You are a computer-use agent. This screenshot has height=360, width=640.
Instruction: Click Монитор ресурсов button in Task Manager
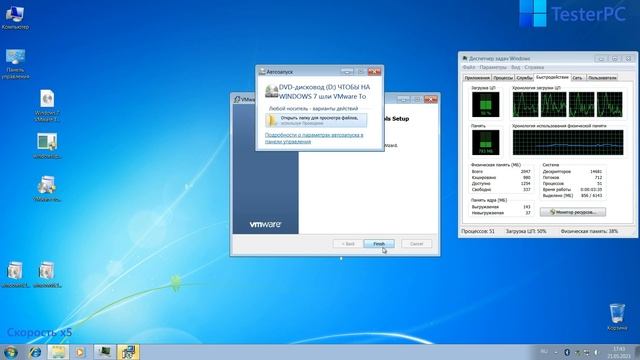coord(573,212)
